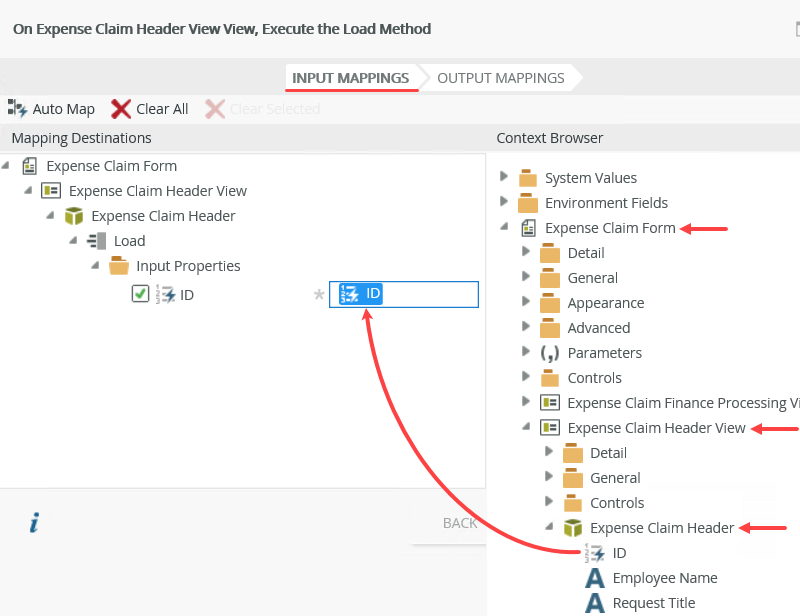Image resolution: width=800 pixels, height=616 pixels.
Task: Click the Clear All command
Action: (x=160, y=109)
